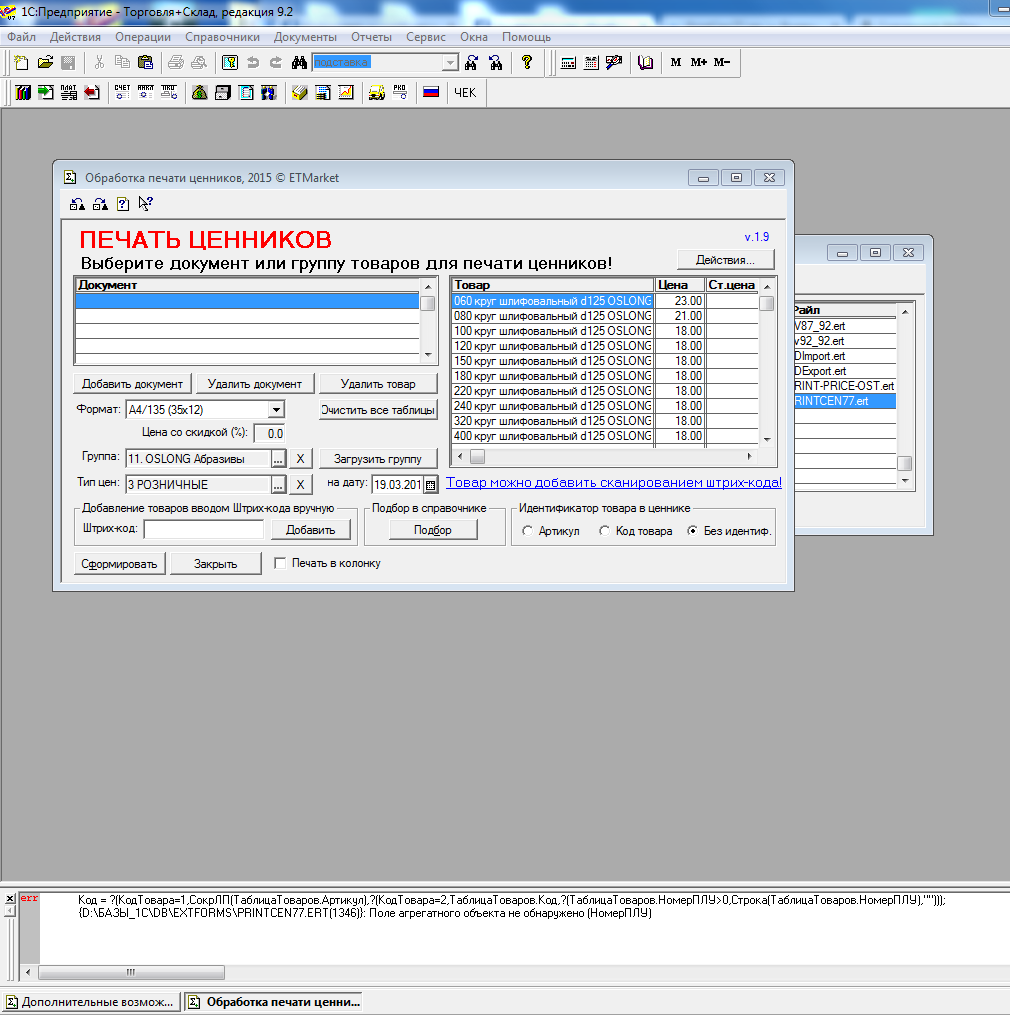Viewport: 1010px width, 1016px height.
Task: Click the ПЛАТ payment order icon
Action: click(x=69, y=93)
